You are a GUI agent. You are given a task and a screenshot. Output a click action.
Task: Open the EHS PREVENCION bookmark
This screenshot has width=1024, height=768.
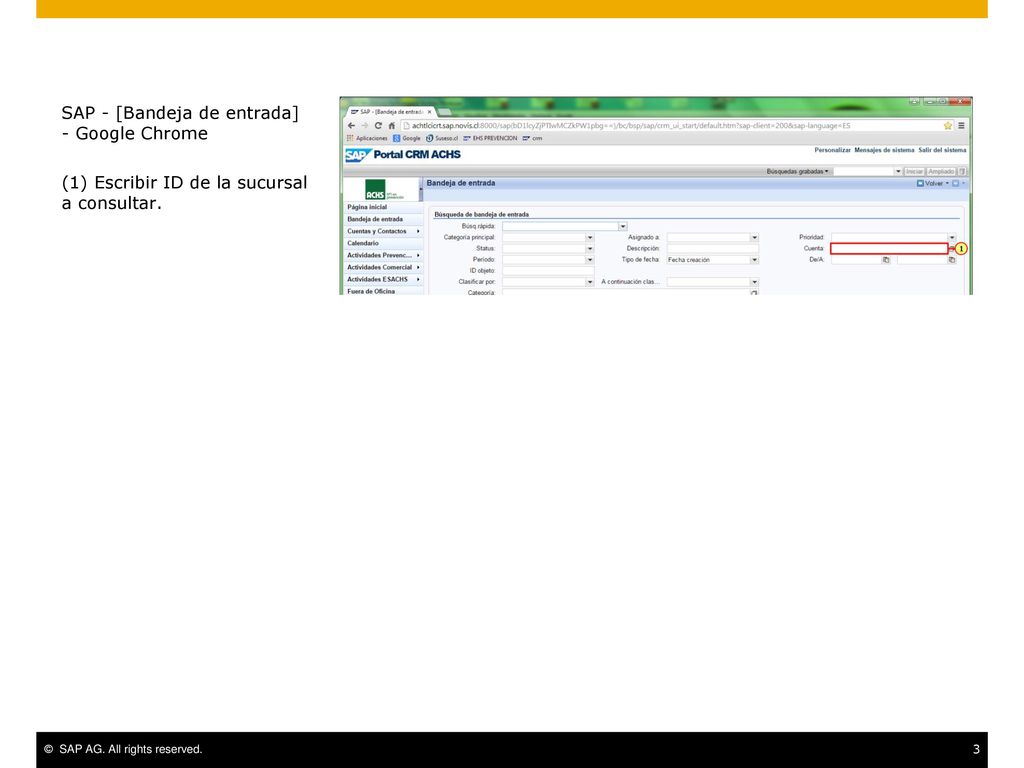coord(490,138)
